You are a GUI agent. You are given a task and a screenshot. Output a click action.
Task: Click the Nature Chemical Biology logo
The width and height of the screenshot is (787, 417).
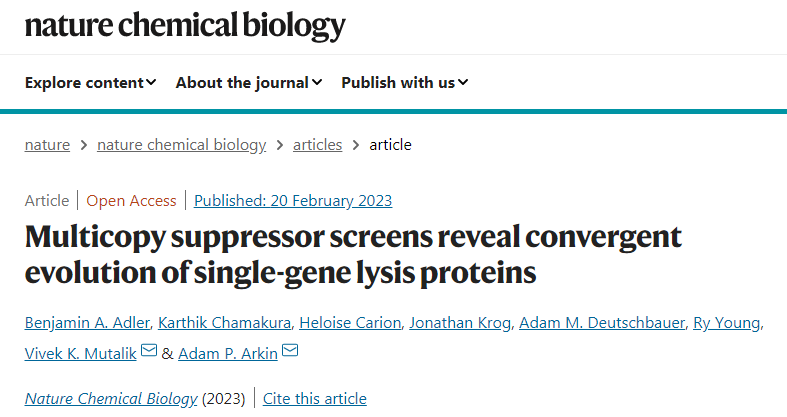(x=185, y=24)
